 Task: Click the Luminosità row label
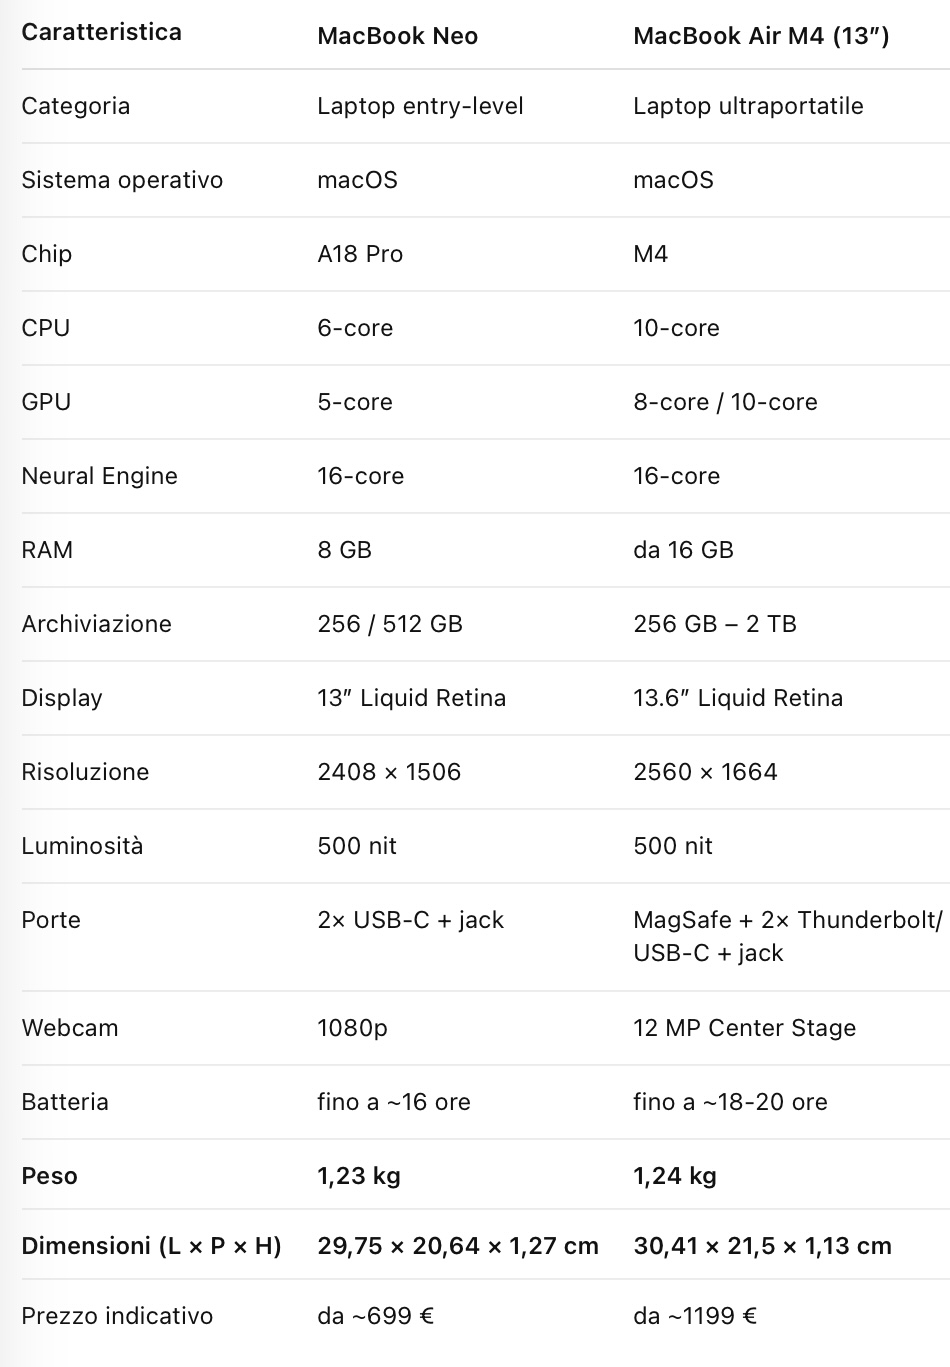pos(82,846)
